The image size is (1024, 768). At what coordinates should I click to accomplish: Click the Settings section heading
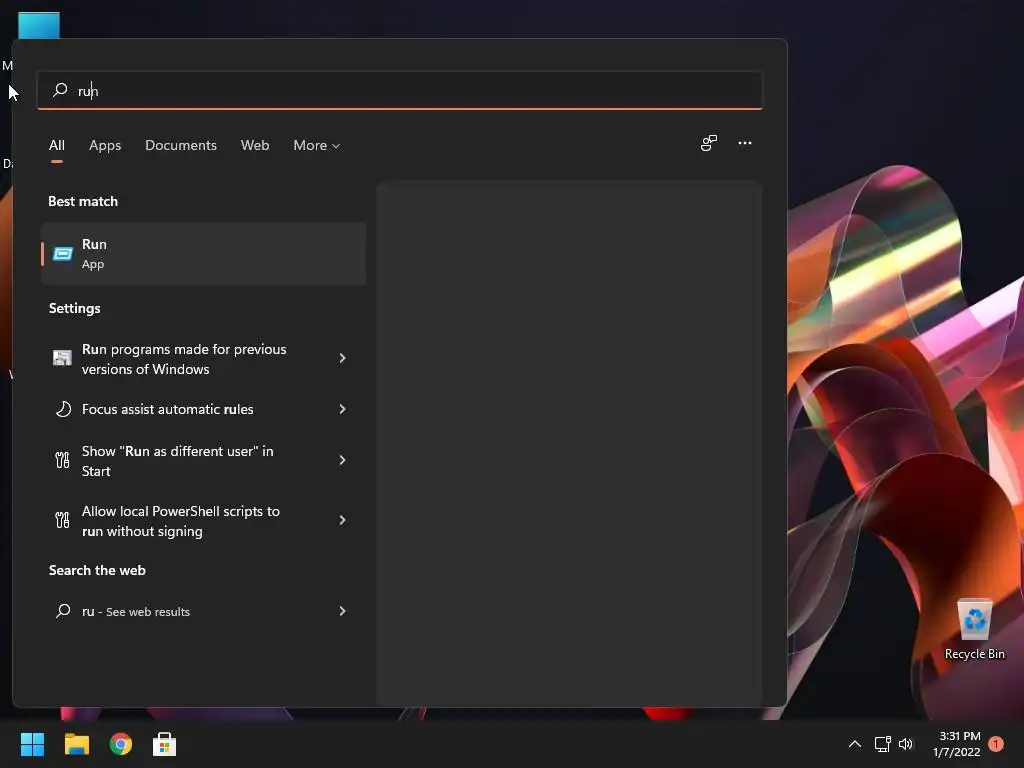(74, 308)
